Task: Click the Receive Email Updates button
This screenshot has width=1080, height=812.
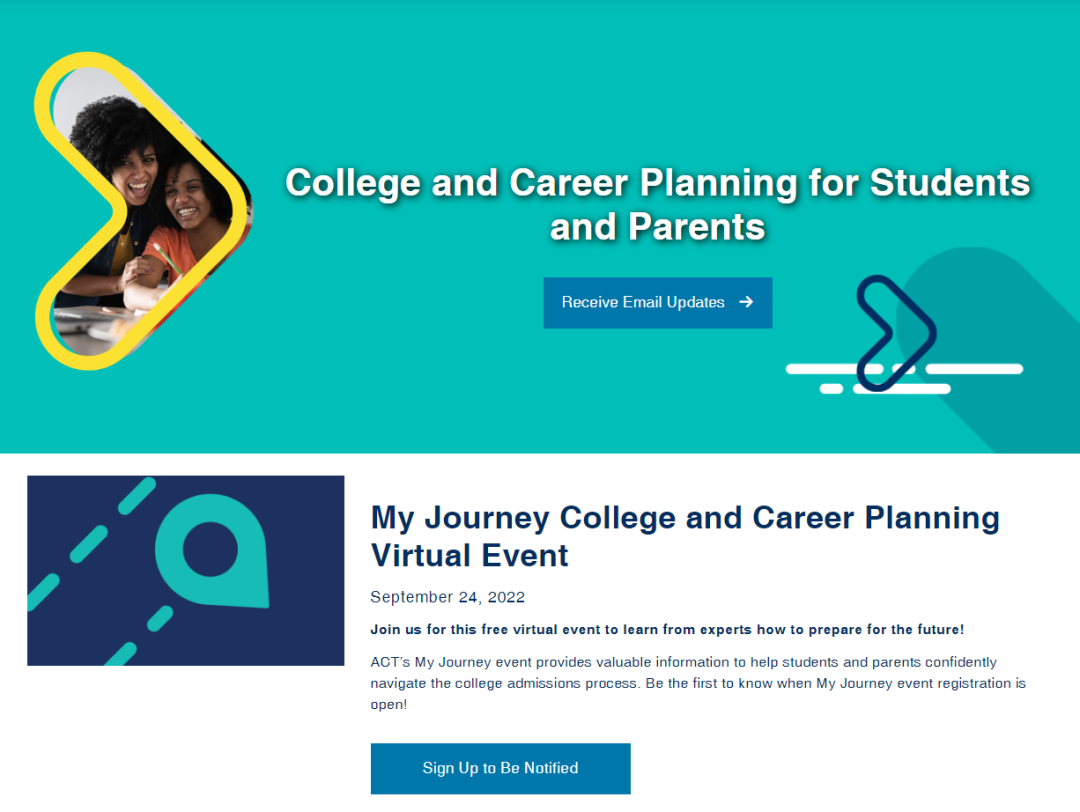Action: [x=643, y=302]
